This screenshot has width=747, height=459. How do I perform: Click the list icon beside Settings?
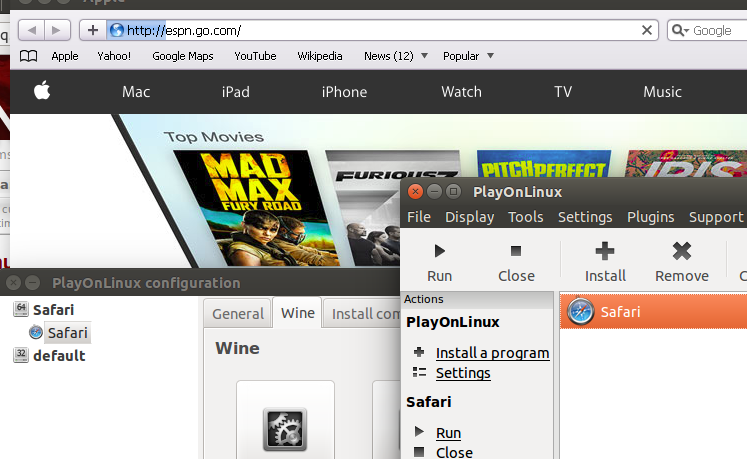point(419,372)
